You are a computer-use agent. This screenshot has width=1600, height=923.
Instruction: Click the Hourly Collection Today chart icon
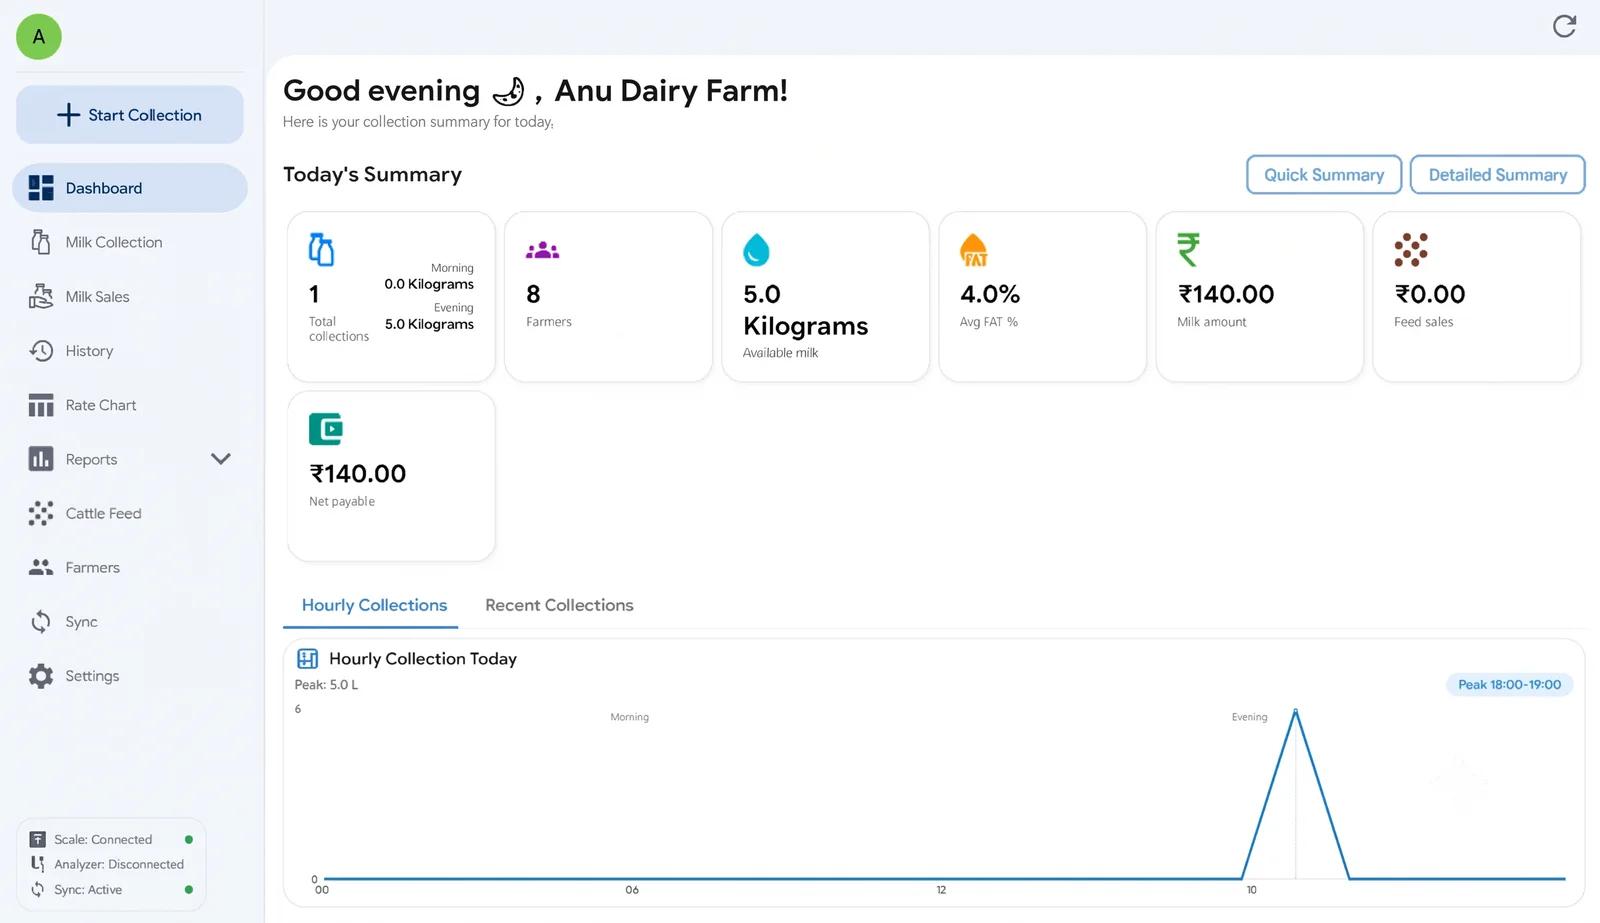pyautogui.click(x=308, y=659)
